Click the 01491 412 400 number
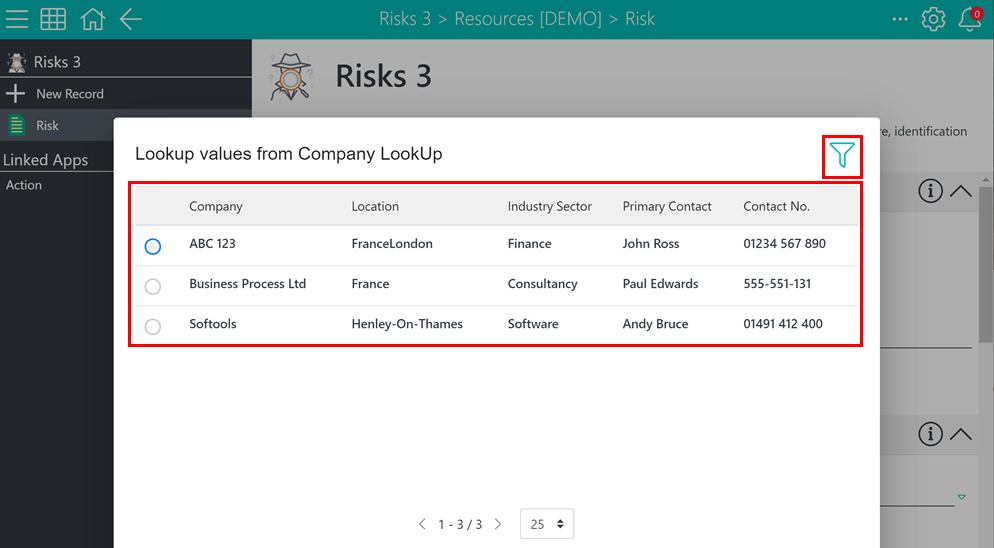Image resolution: width=994 pixels, height=548 pixels. (783, 323)
